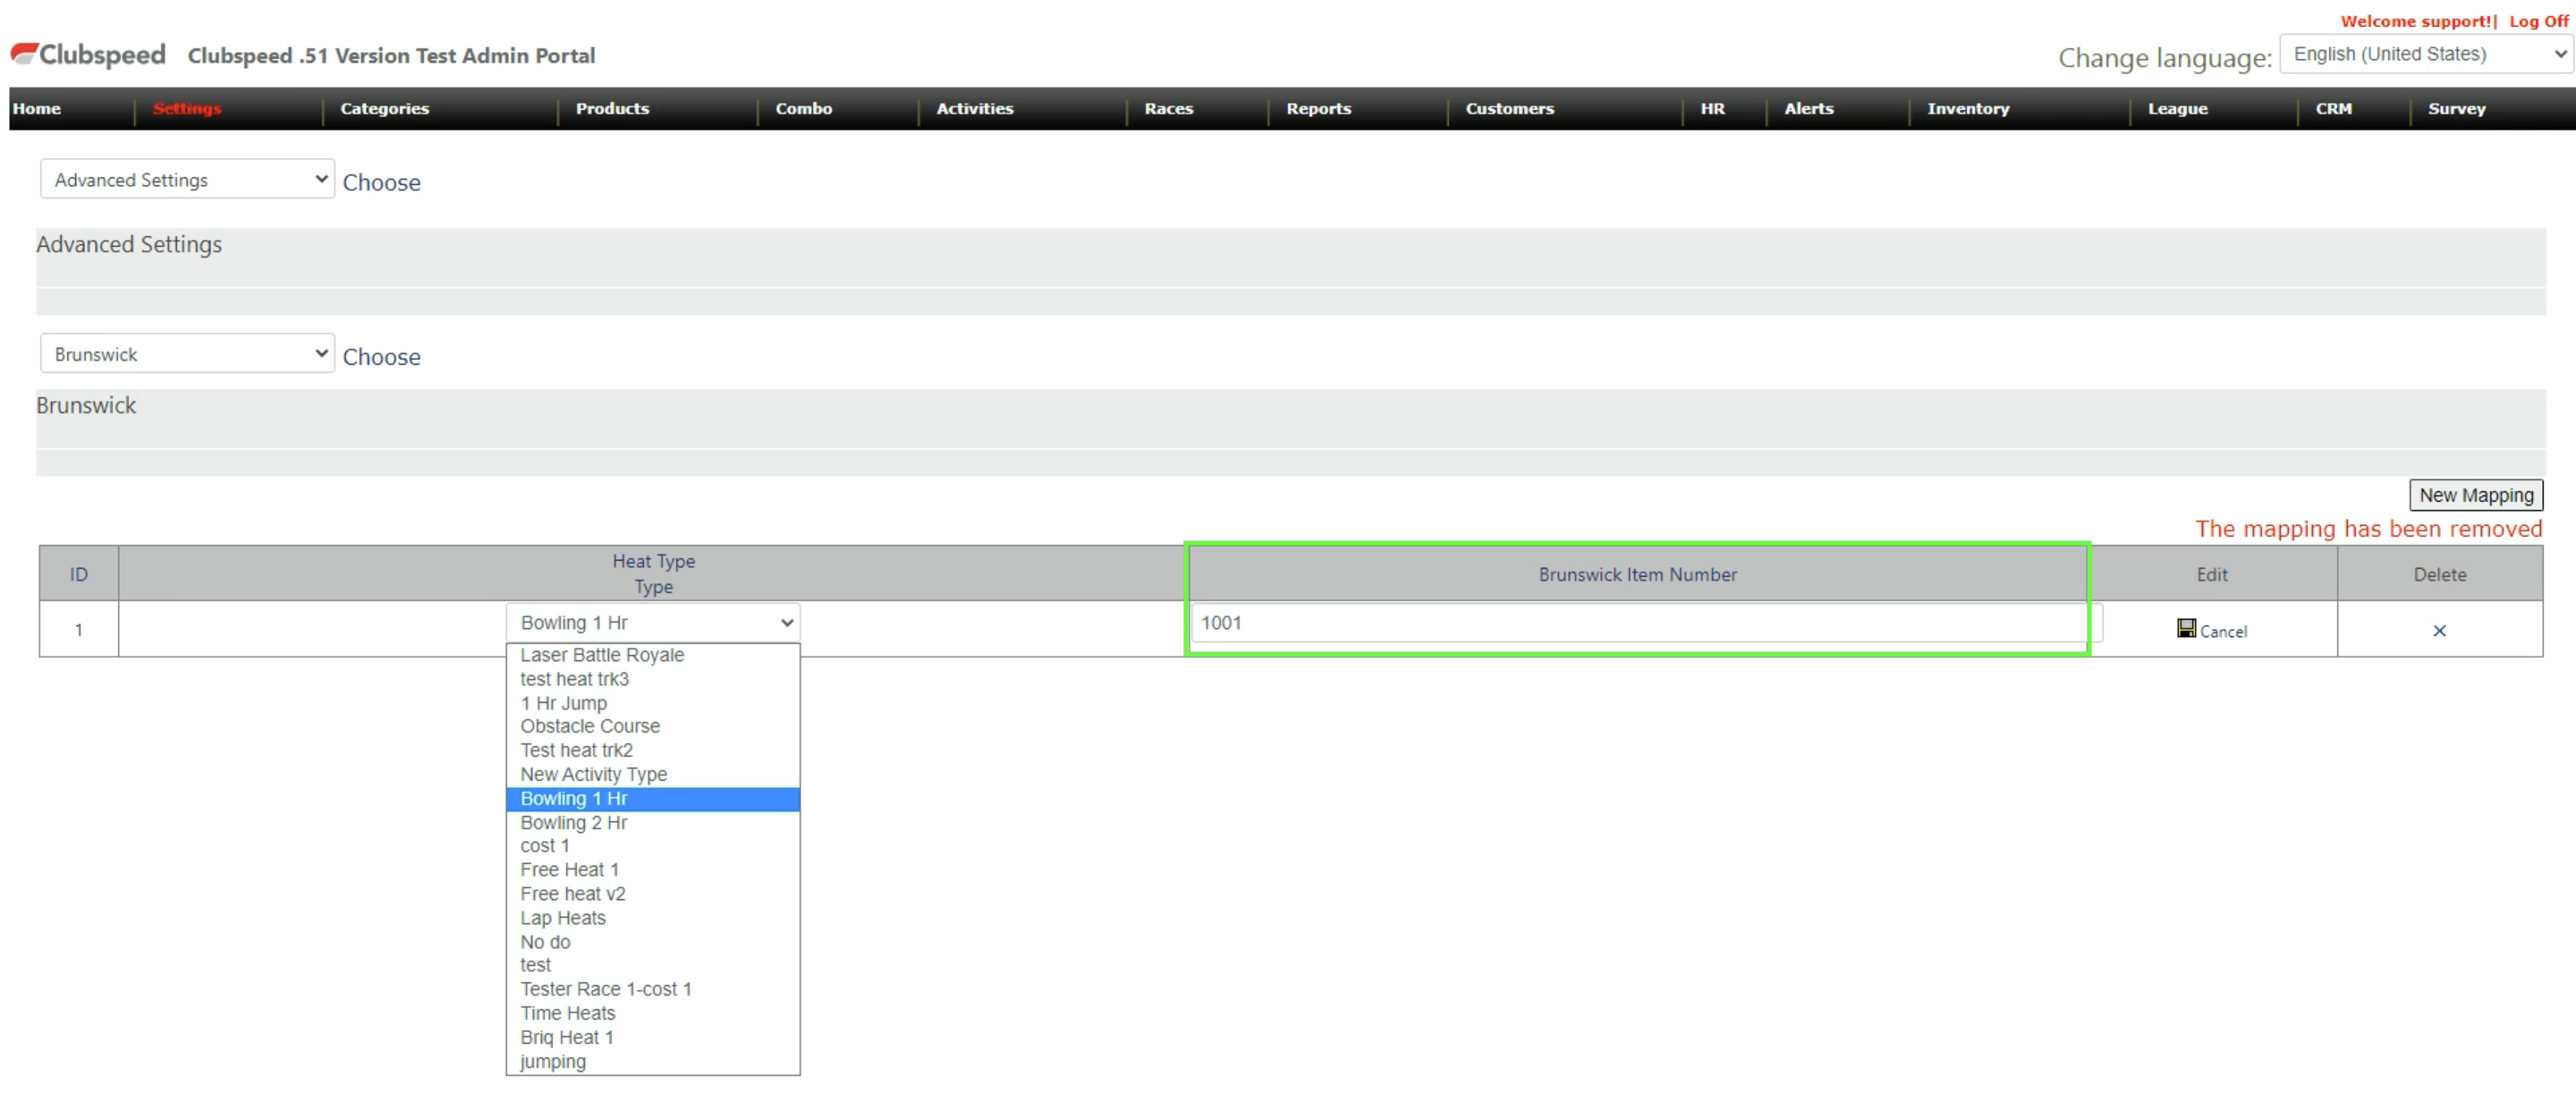Viewport: 2576px width, 1111px height.
Task: Click the New Mapping button
Action: pos(2476,495)
